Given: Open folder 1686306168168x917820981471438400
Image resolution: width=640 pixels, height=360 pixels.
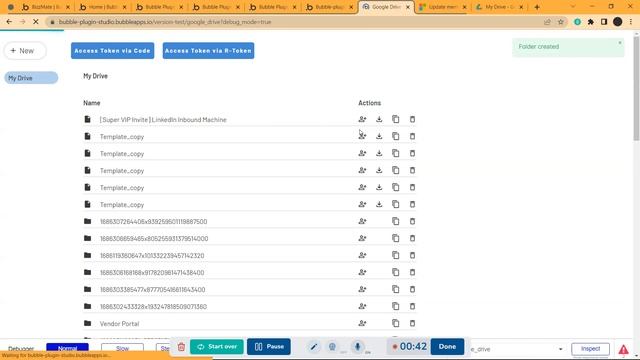Looking at the screenshot, I should [x=152, y=273].
